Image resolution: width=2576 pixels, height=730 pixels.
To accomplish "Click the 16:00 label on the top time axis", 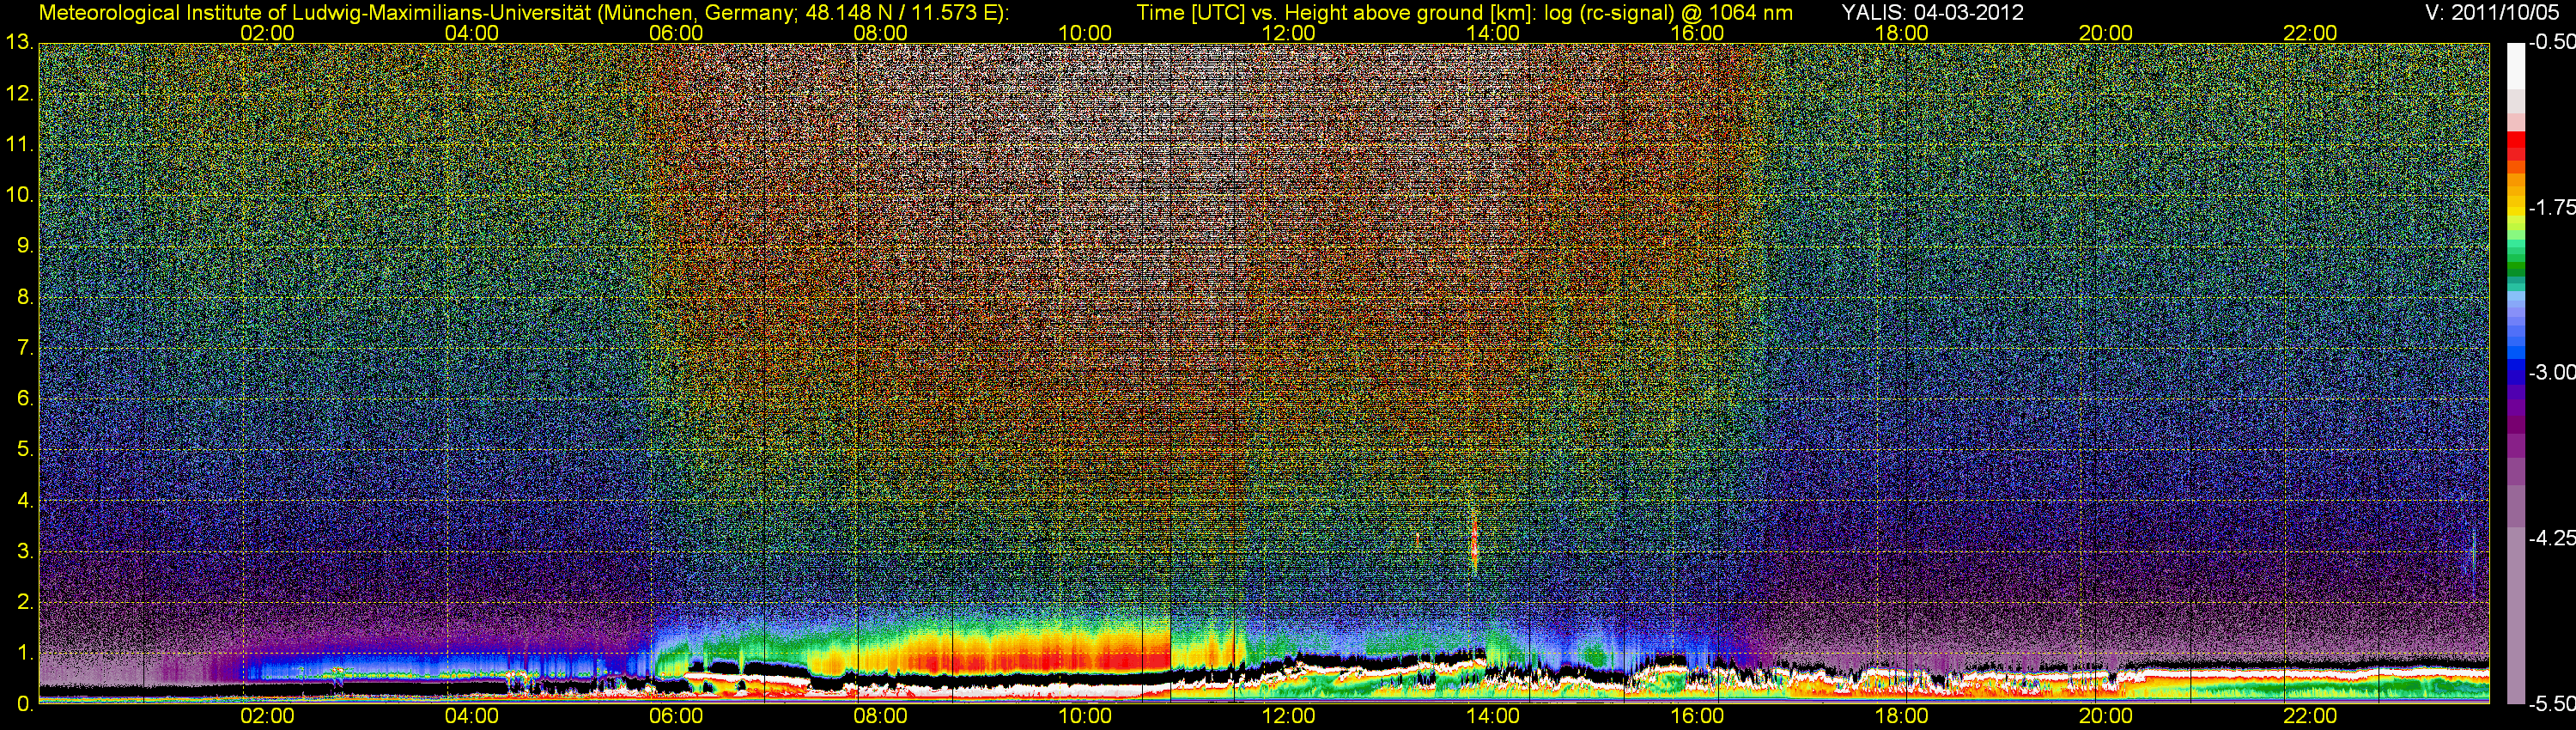I will (x=1697, y=33).
